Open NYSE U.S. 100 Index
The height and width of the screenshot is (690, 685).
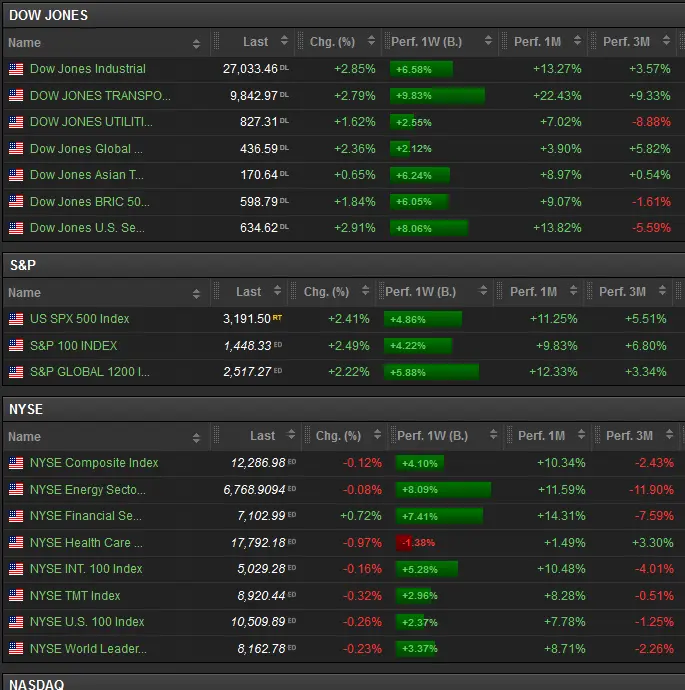point(87,622)
